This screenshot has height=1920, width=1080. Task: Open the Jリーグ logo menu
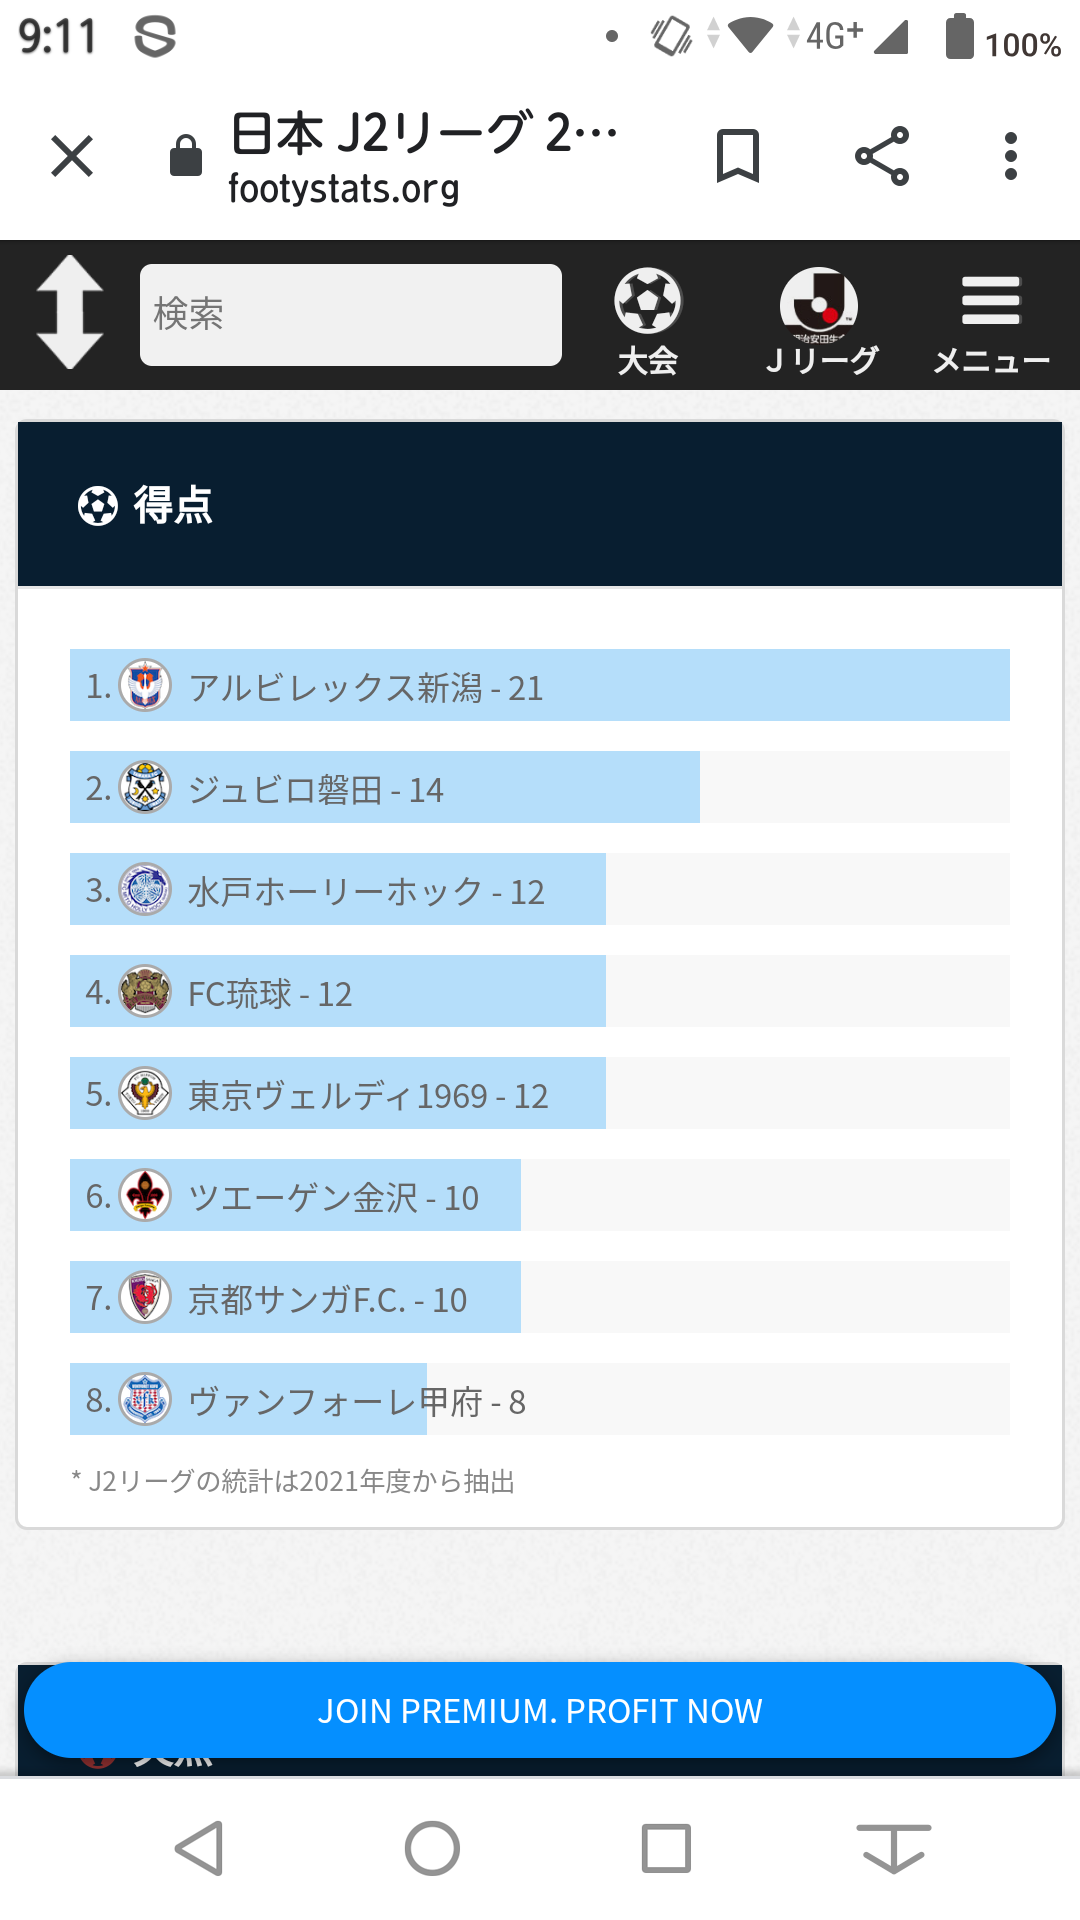(820, 320)
